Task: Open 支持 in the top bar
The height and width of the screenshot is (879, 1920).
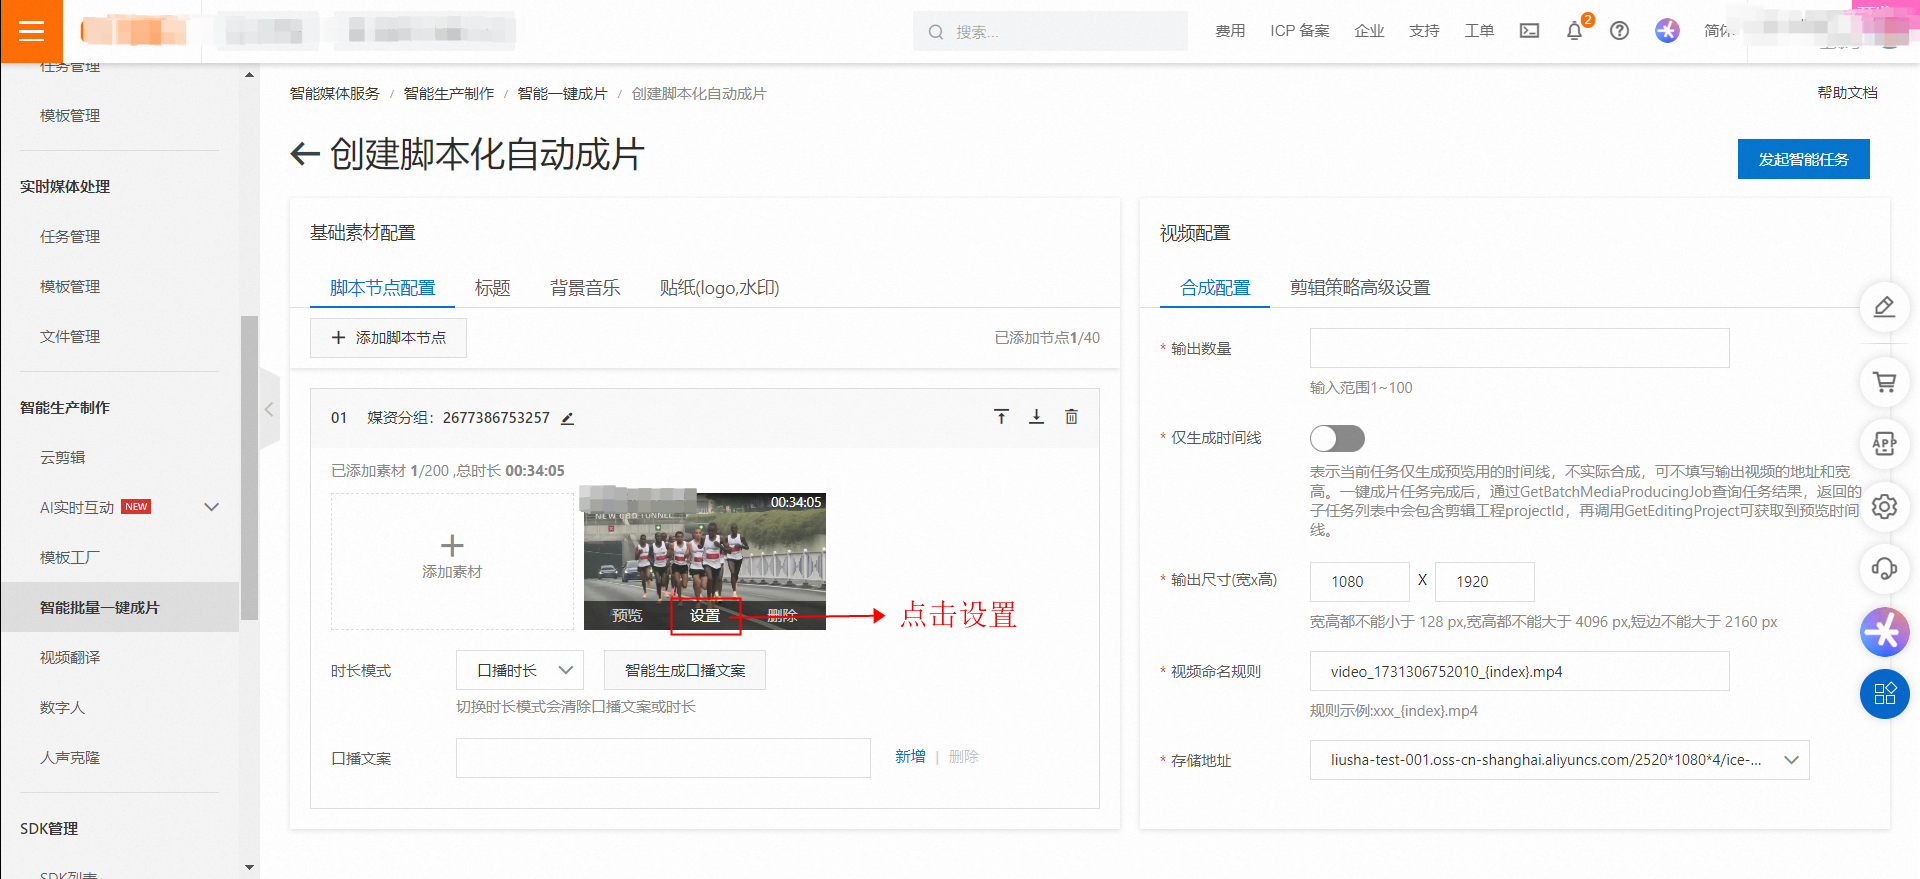Action: (x=1424, y=31)
